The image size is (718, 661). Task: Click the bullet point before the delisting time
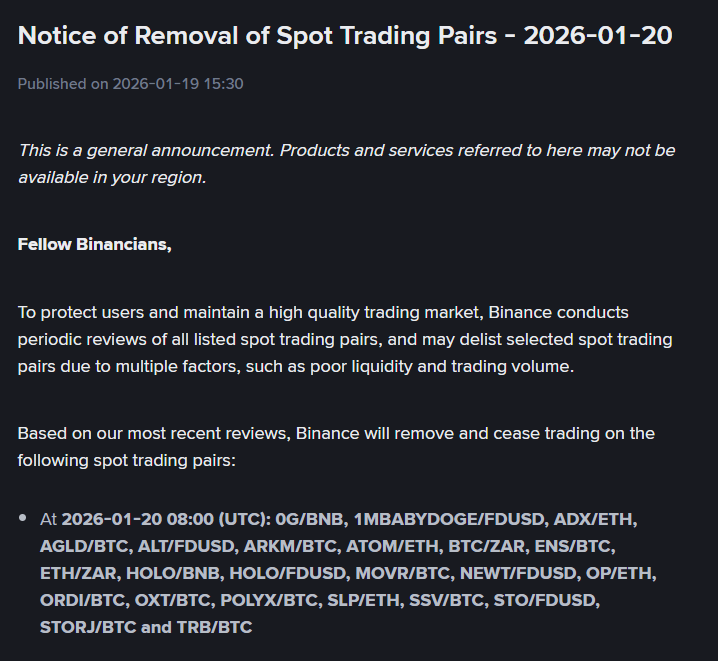coord(23,518)
